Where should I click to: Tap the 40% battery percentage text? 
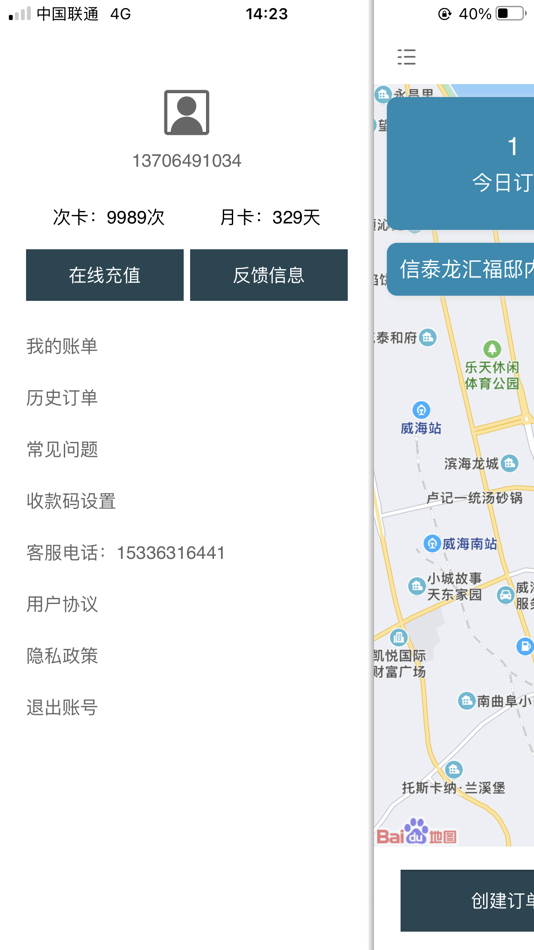(475, 14)
